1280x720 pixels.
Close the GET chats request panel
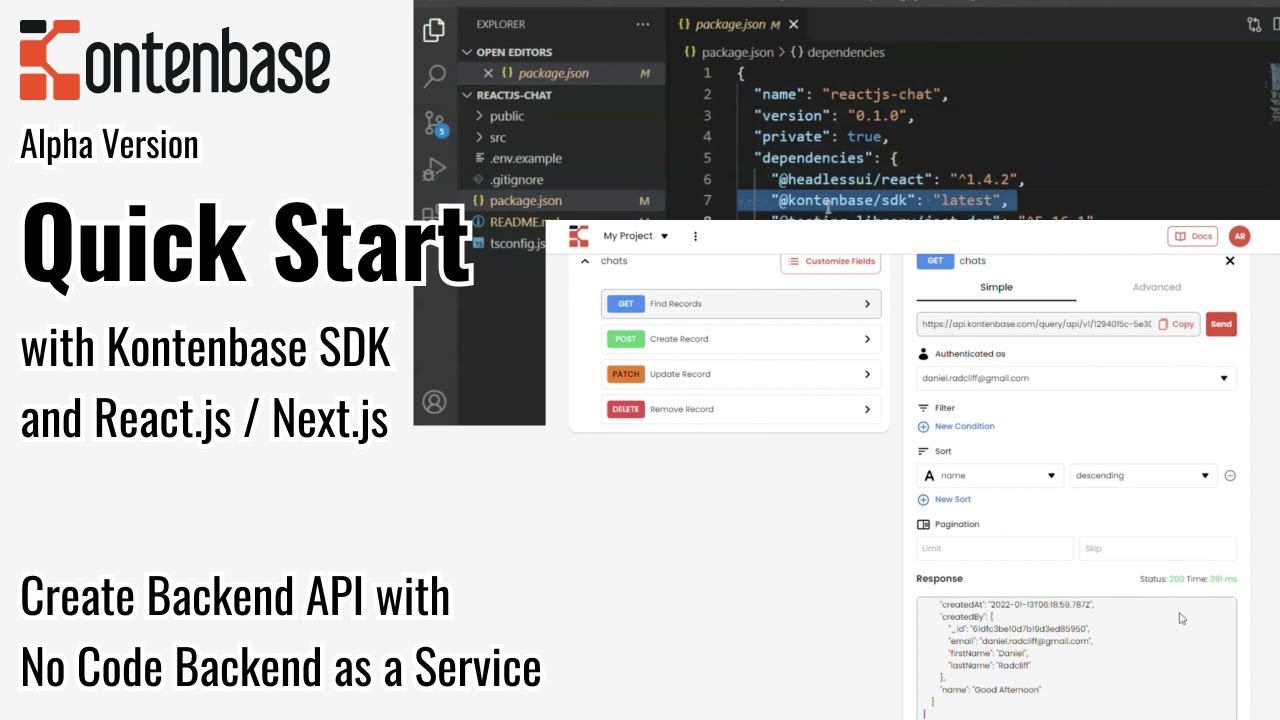click(1230, 261)
